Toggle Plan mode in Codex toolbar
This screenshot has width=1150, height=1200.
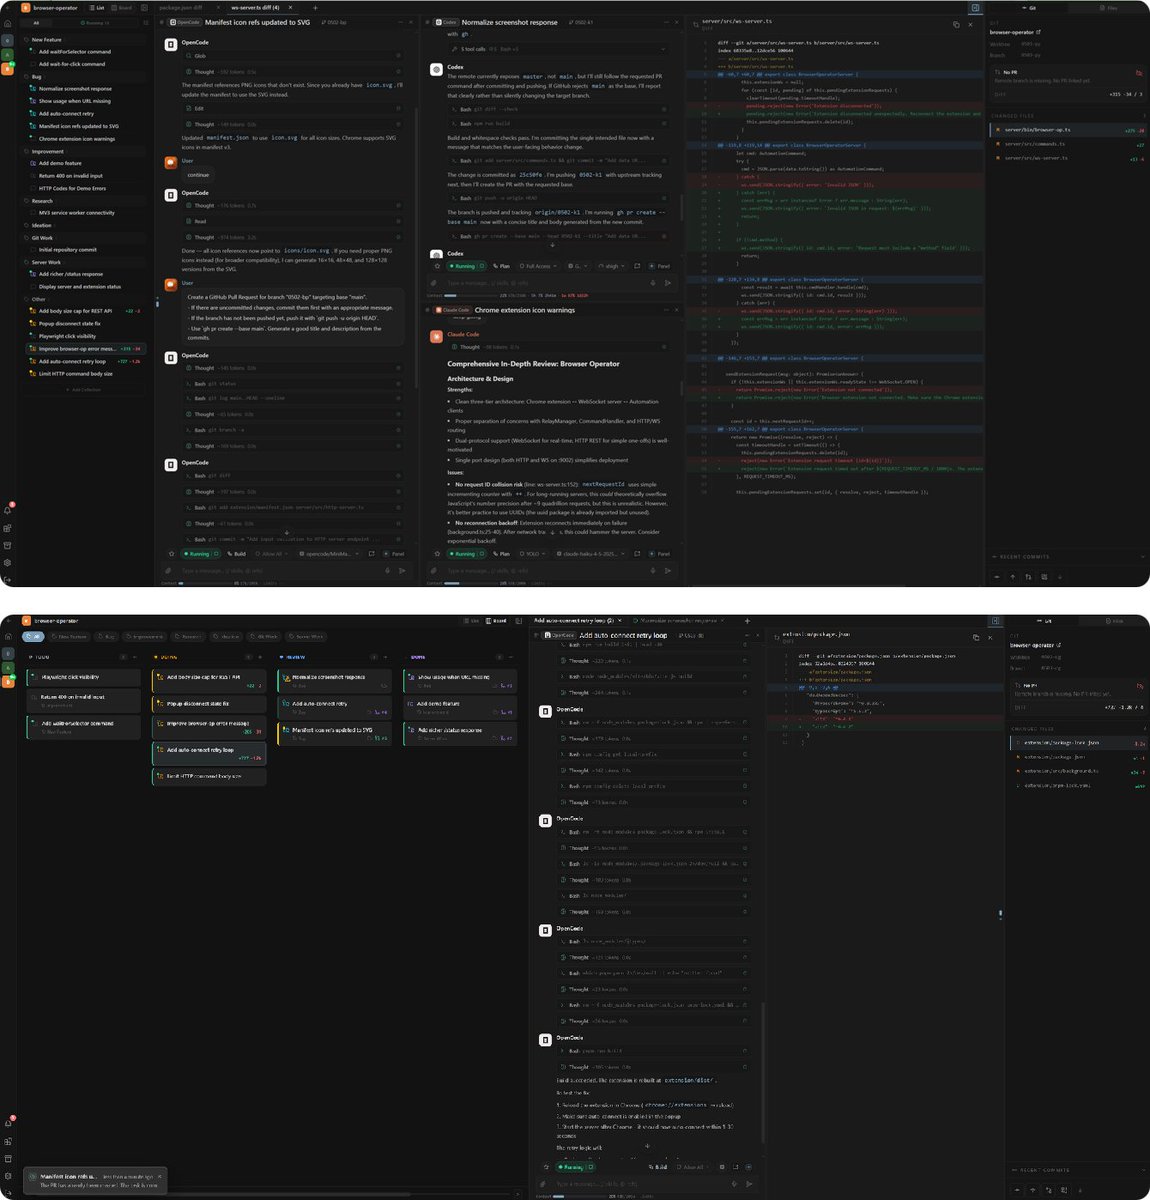coord(502,266)
